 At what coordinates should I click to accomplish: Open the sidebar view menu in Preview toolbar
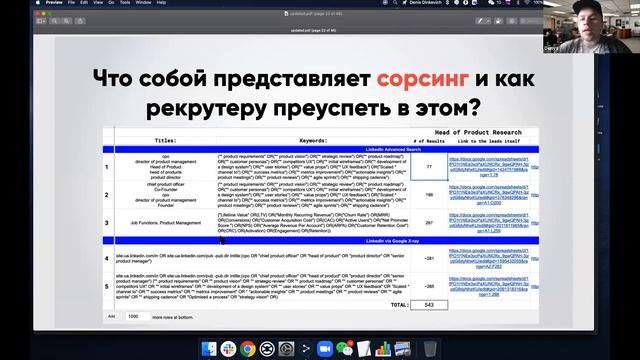coord(41,21)
